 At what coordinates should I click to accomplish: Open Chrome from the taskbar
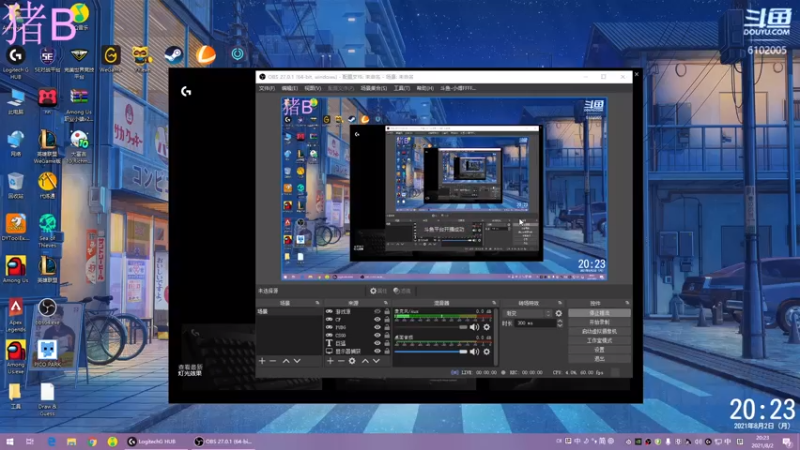point(92,441)
